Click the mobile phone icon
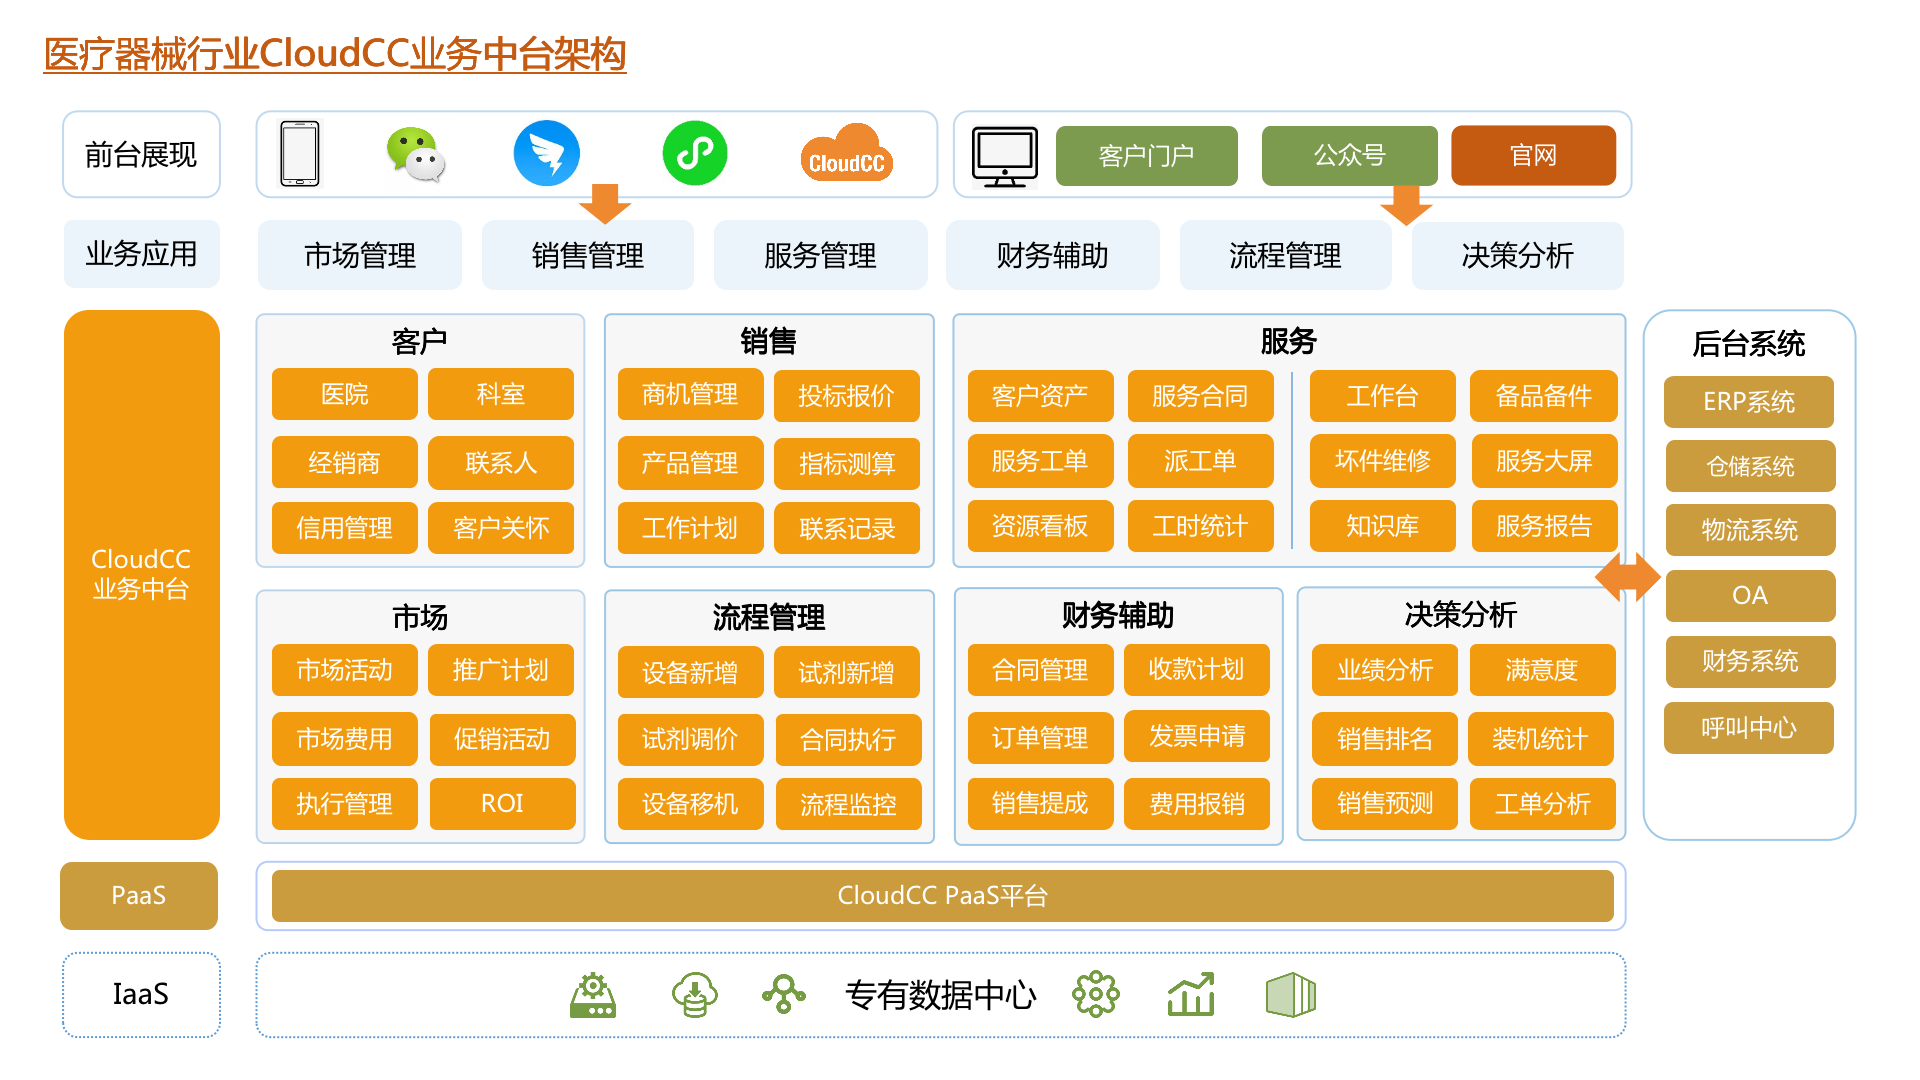 click(300, 154)
